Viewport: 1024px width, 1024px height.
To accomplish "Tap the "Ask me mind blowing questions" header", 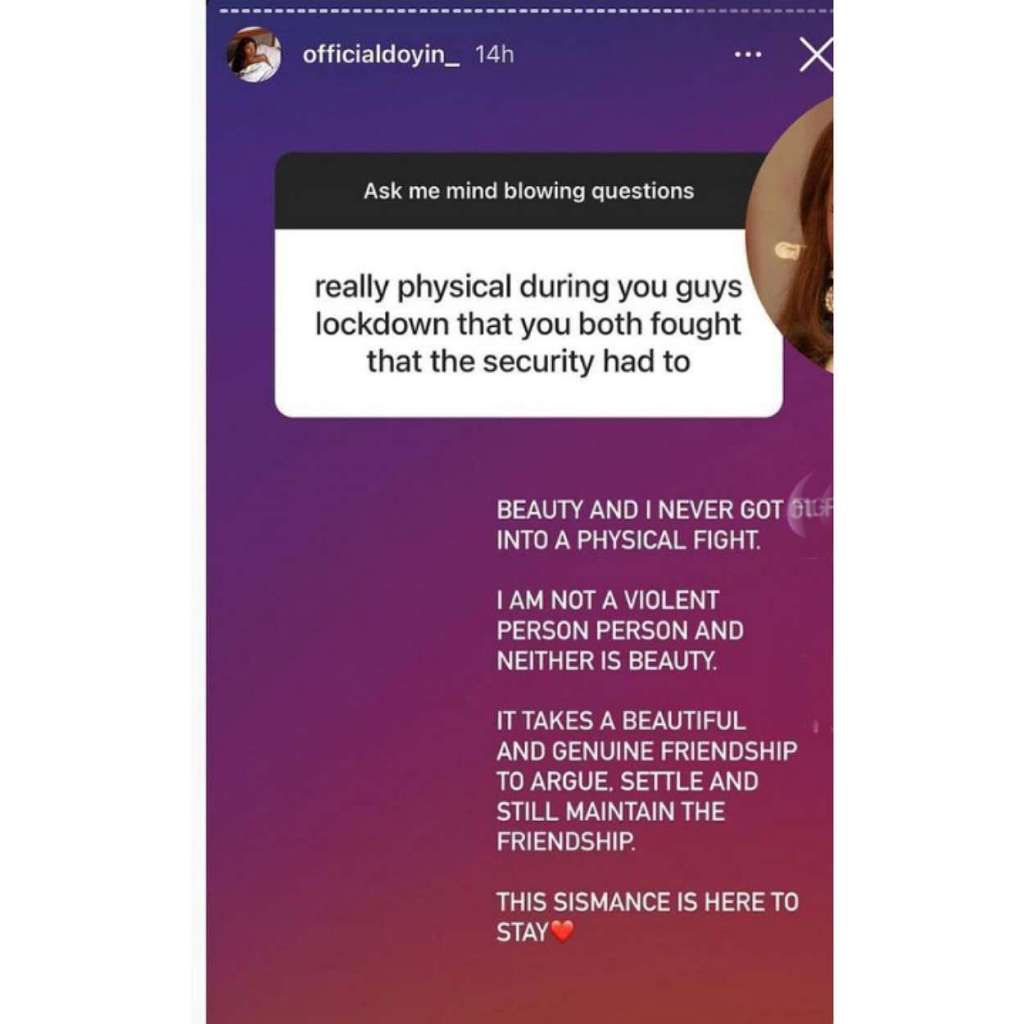I will pyautogui.click(x=528, y=191).
